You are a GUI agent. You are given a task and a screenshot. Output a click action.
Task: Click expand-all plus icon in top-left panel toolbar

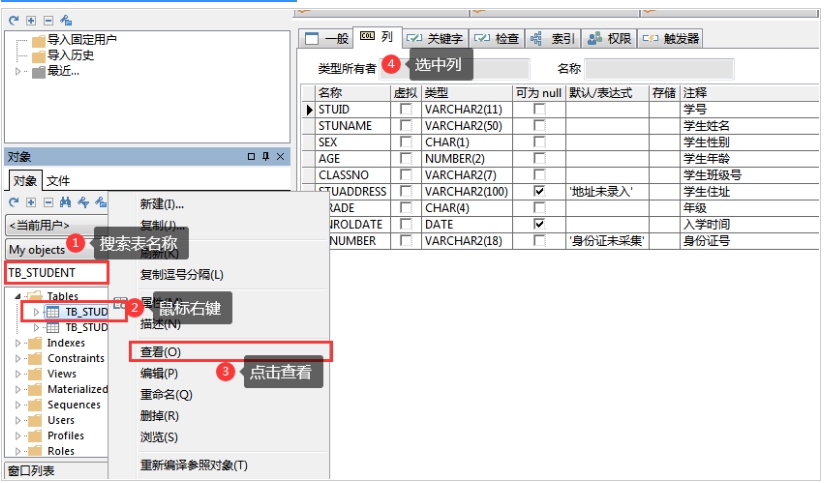click(x=31, y=21)
